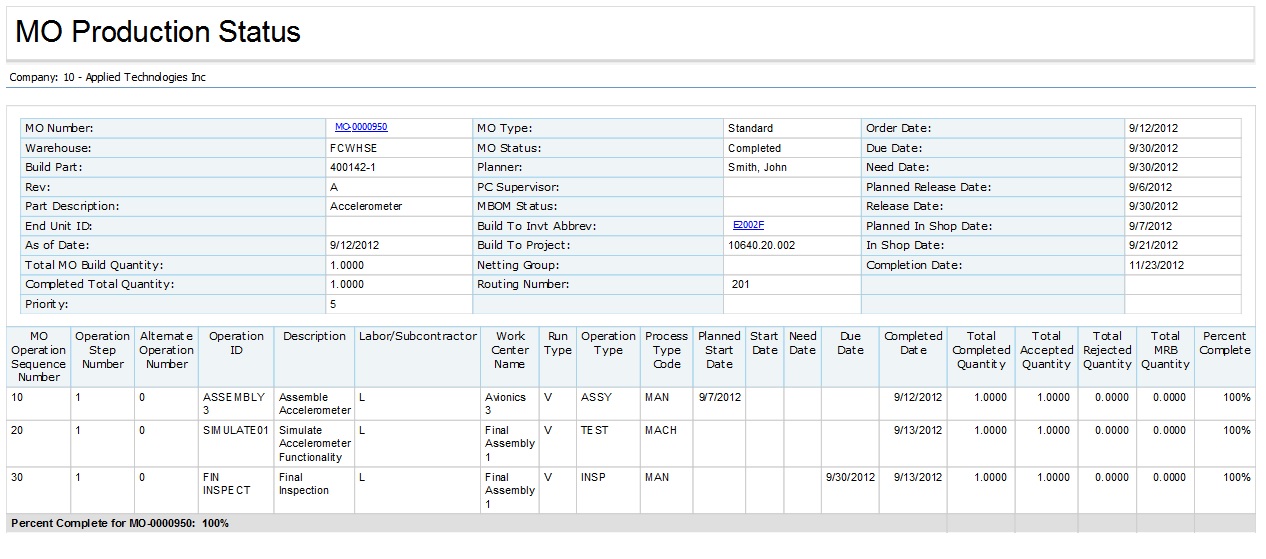Open the MO-0000950 order link
Image resolution: width=1266 pixels, height=559 pixels.
tap(360, 128)
